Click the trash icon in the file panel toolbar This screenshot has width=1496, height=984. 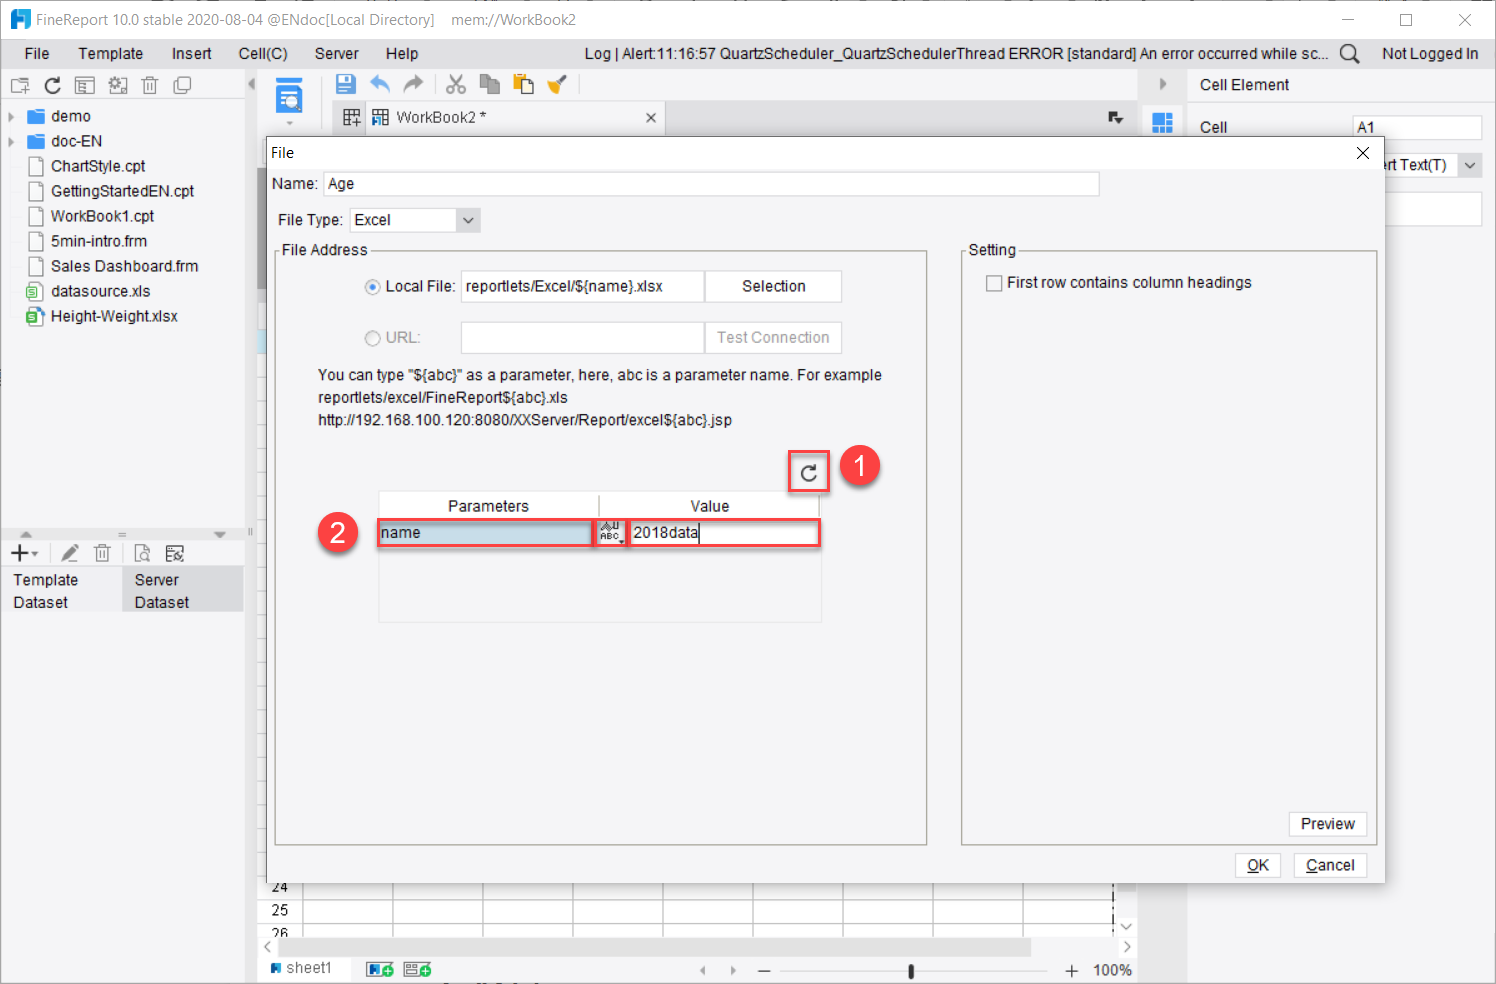(150, 85)
